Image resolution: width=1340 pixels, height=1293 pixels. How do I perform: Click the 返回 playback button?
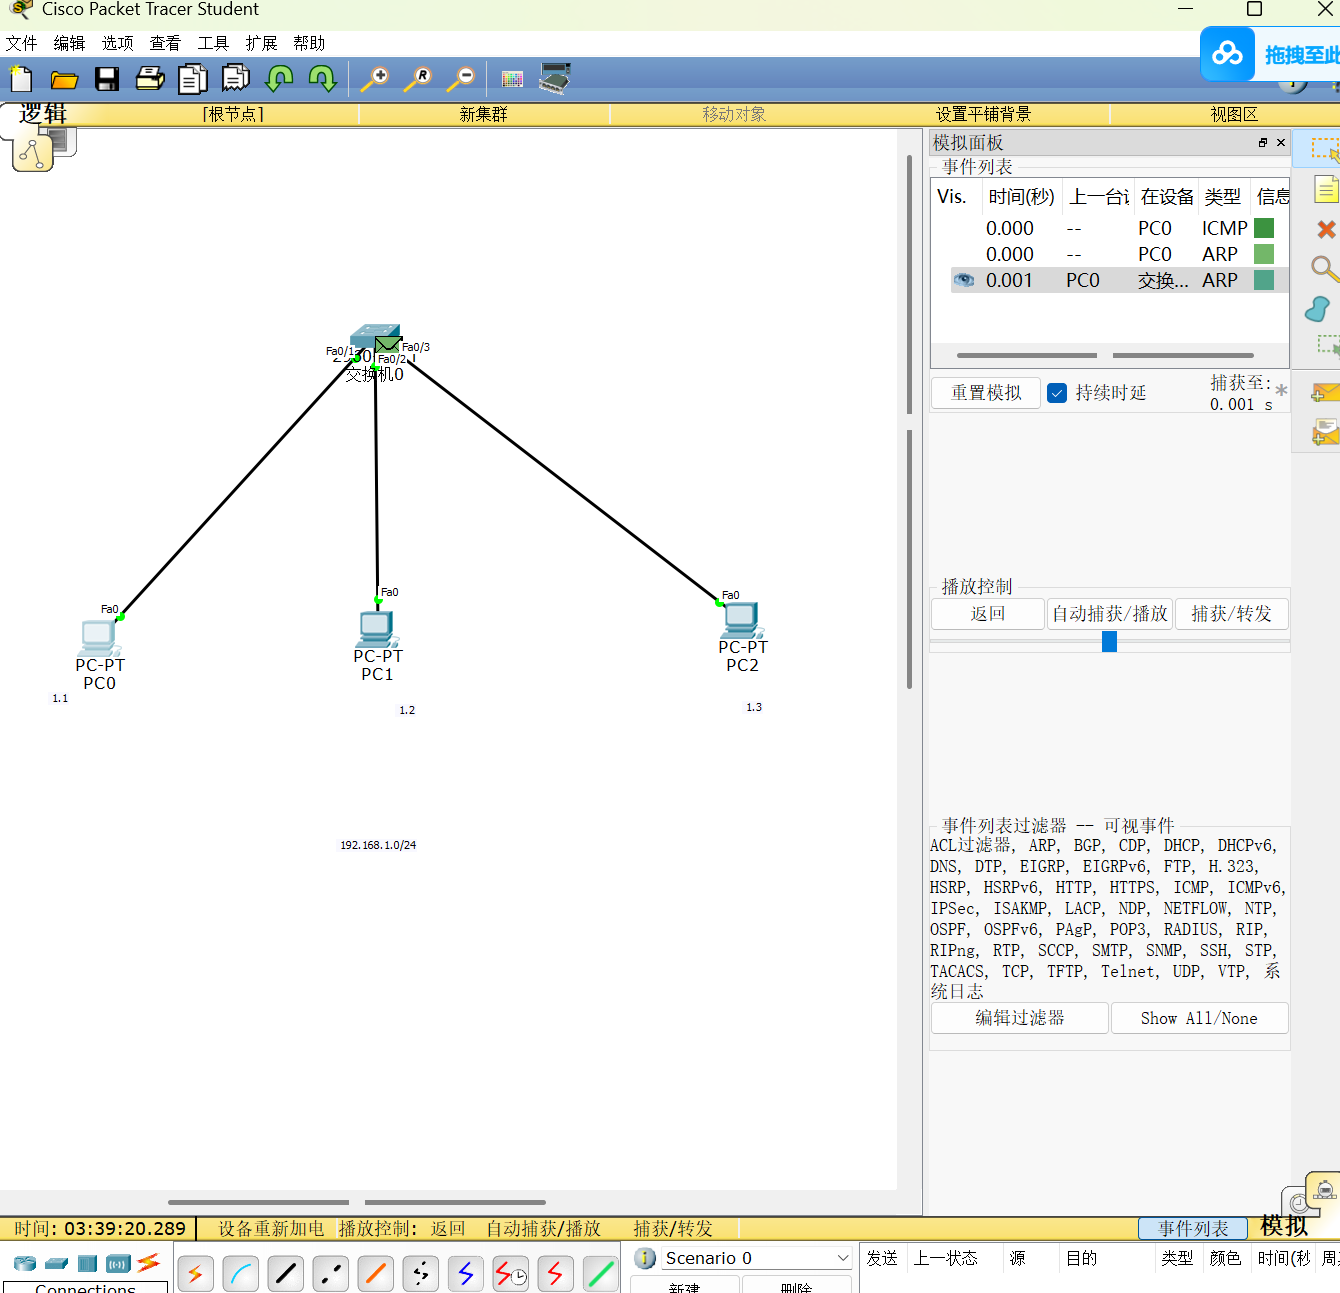tap(988, 614)
